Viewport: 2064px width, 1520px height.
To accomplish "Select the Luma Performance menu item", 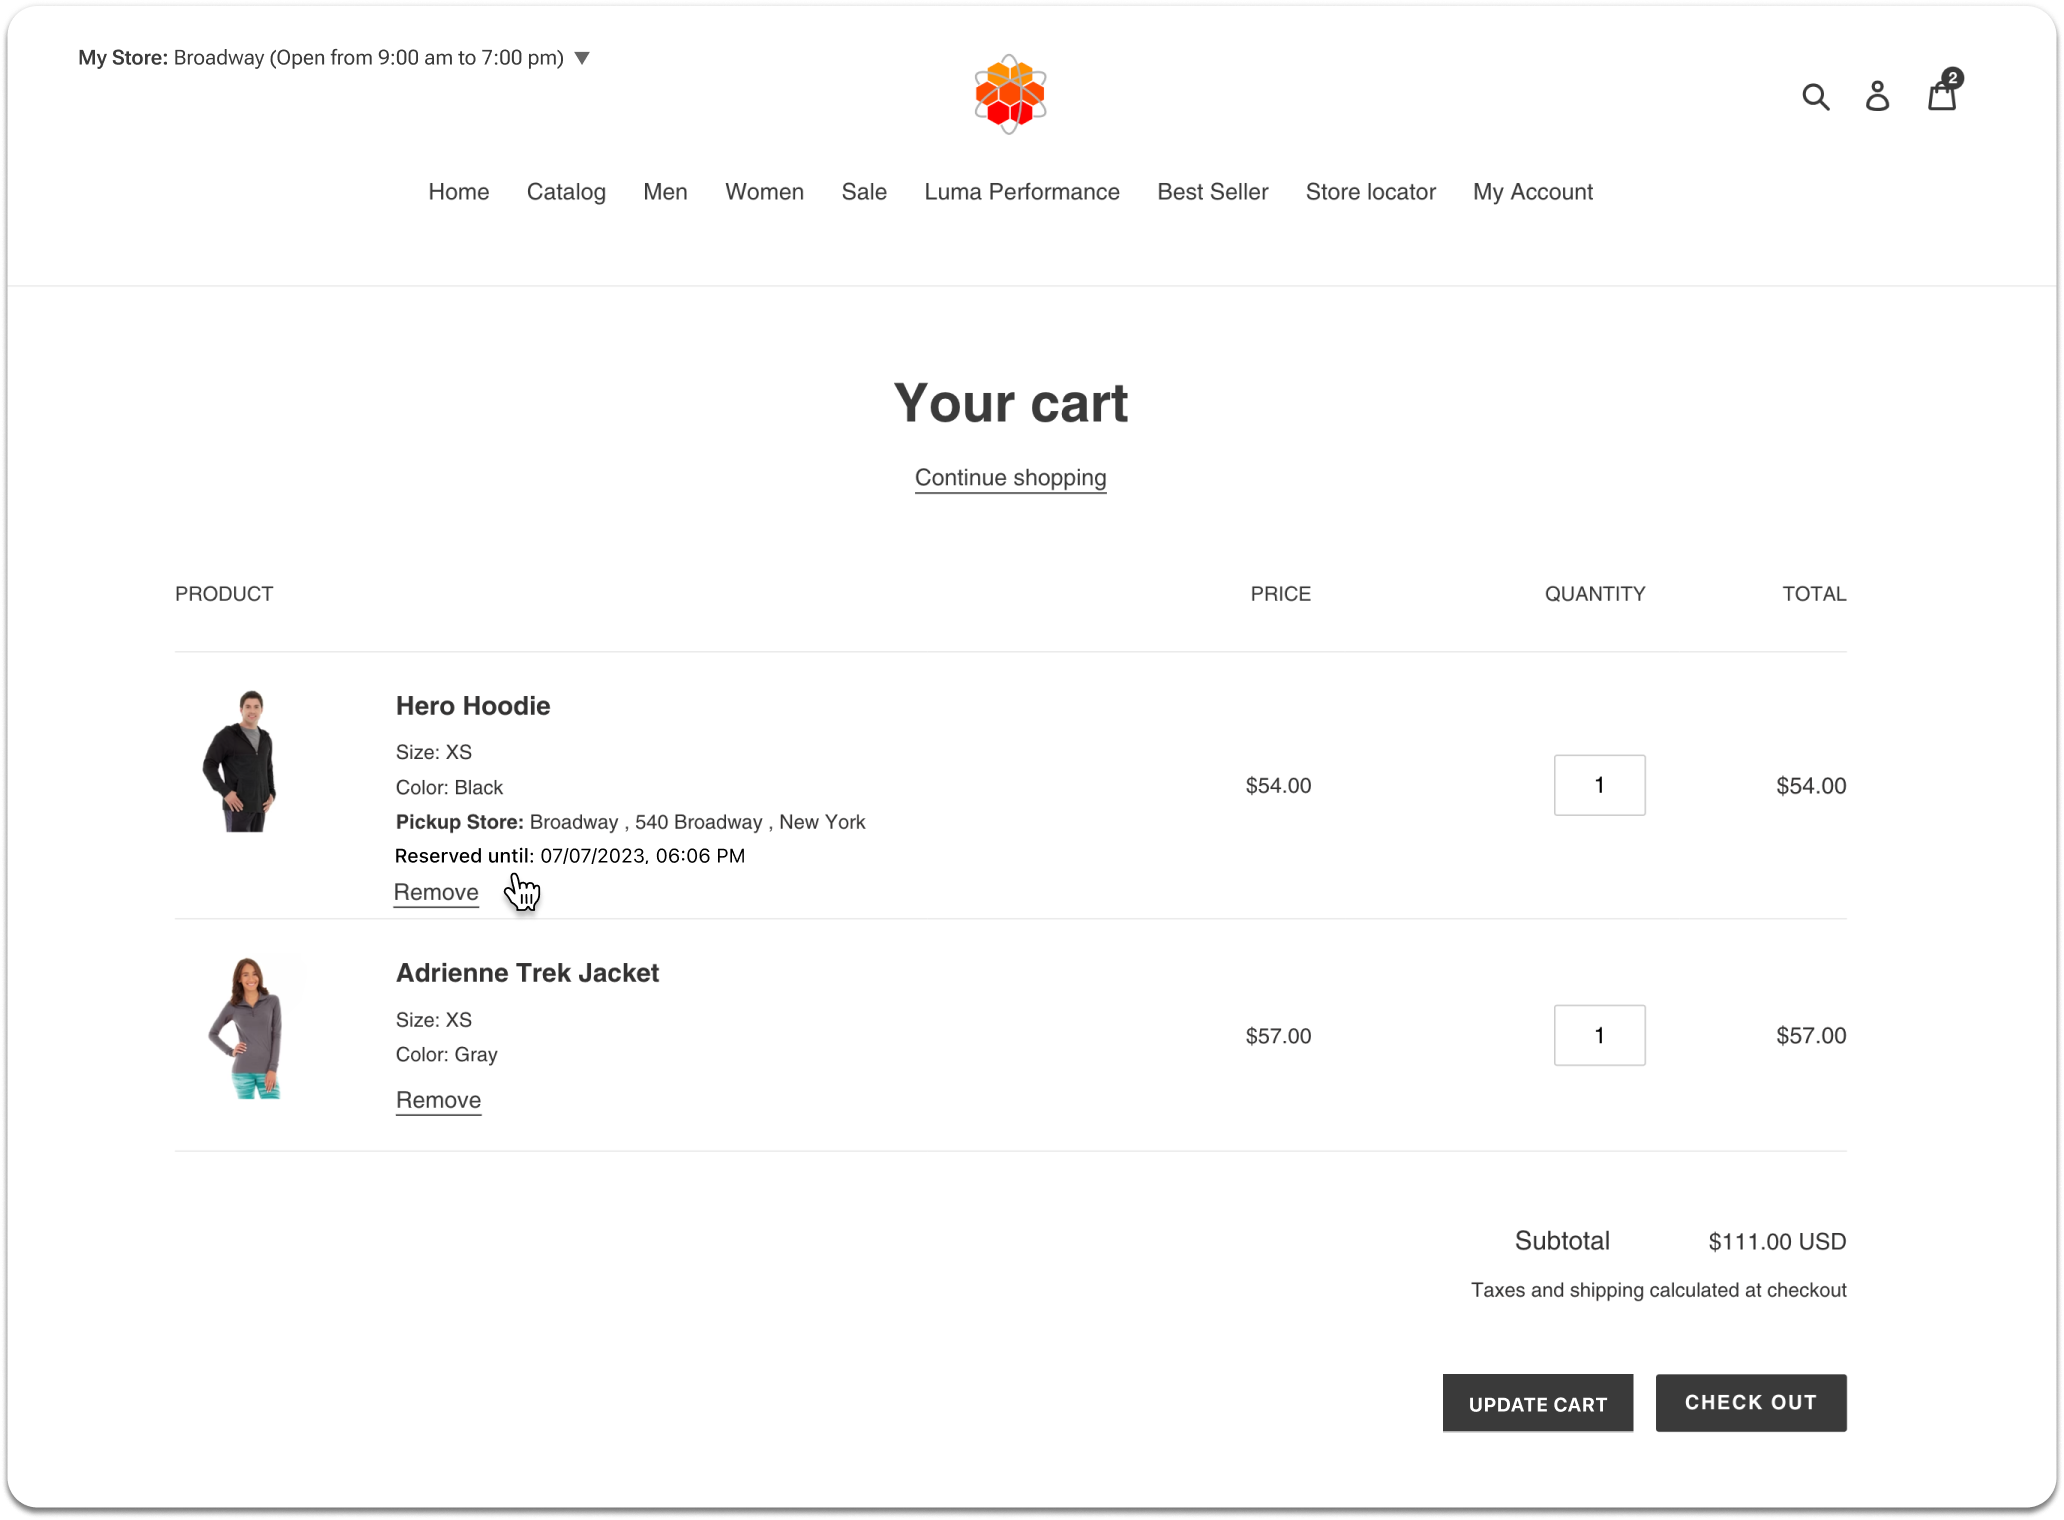I will pyautogui.click(x=1021, y=192).
